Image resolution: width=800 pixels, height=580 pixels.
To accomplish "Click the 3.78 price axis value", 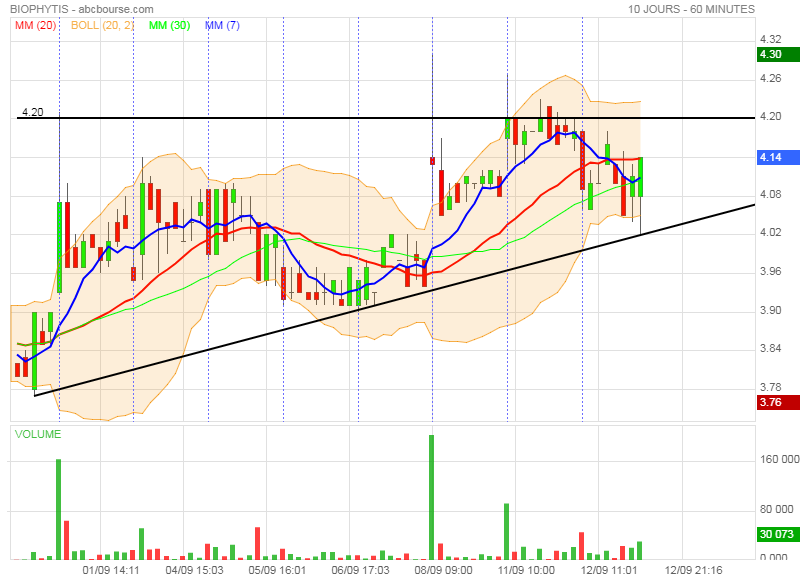I will [770, 387].
